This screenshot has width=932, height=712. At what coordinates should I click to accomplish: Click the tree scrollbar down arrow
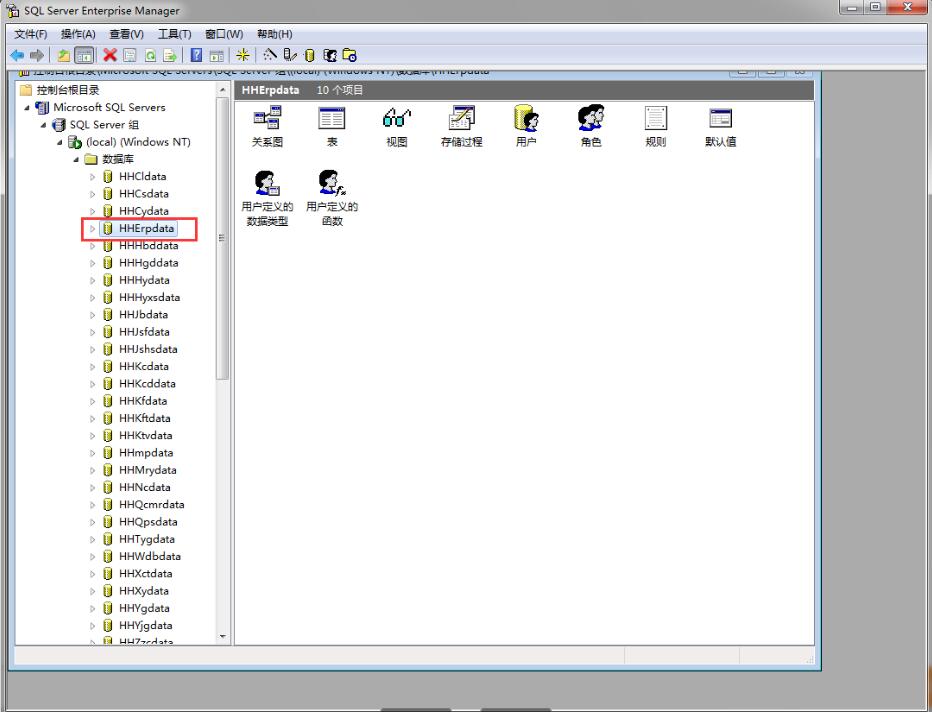pyautogui.click(x=222, y=637)
